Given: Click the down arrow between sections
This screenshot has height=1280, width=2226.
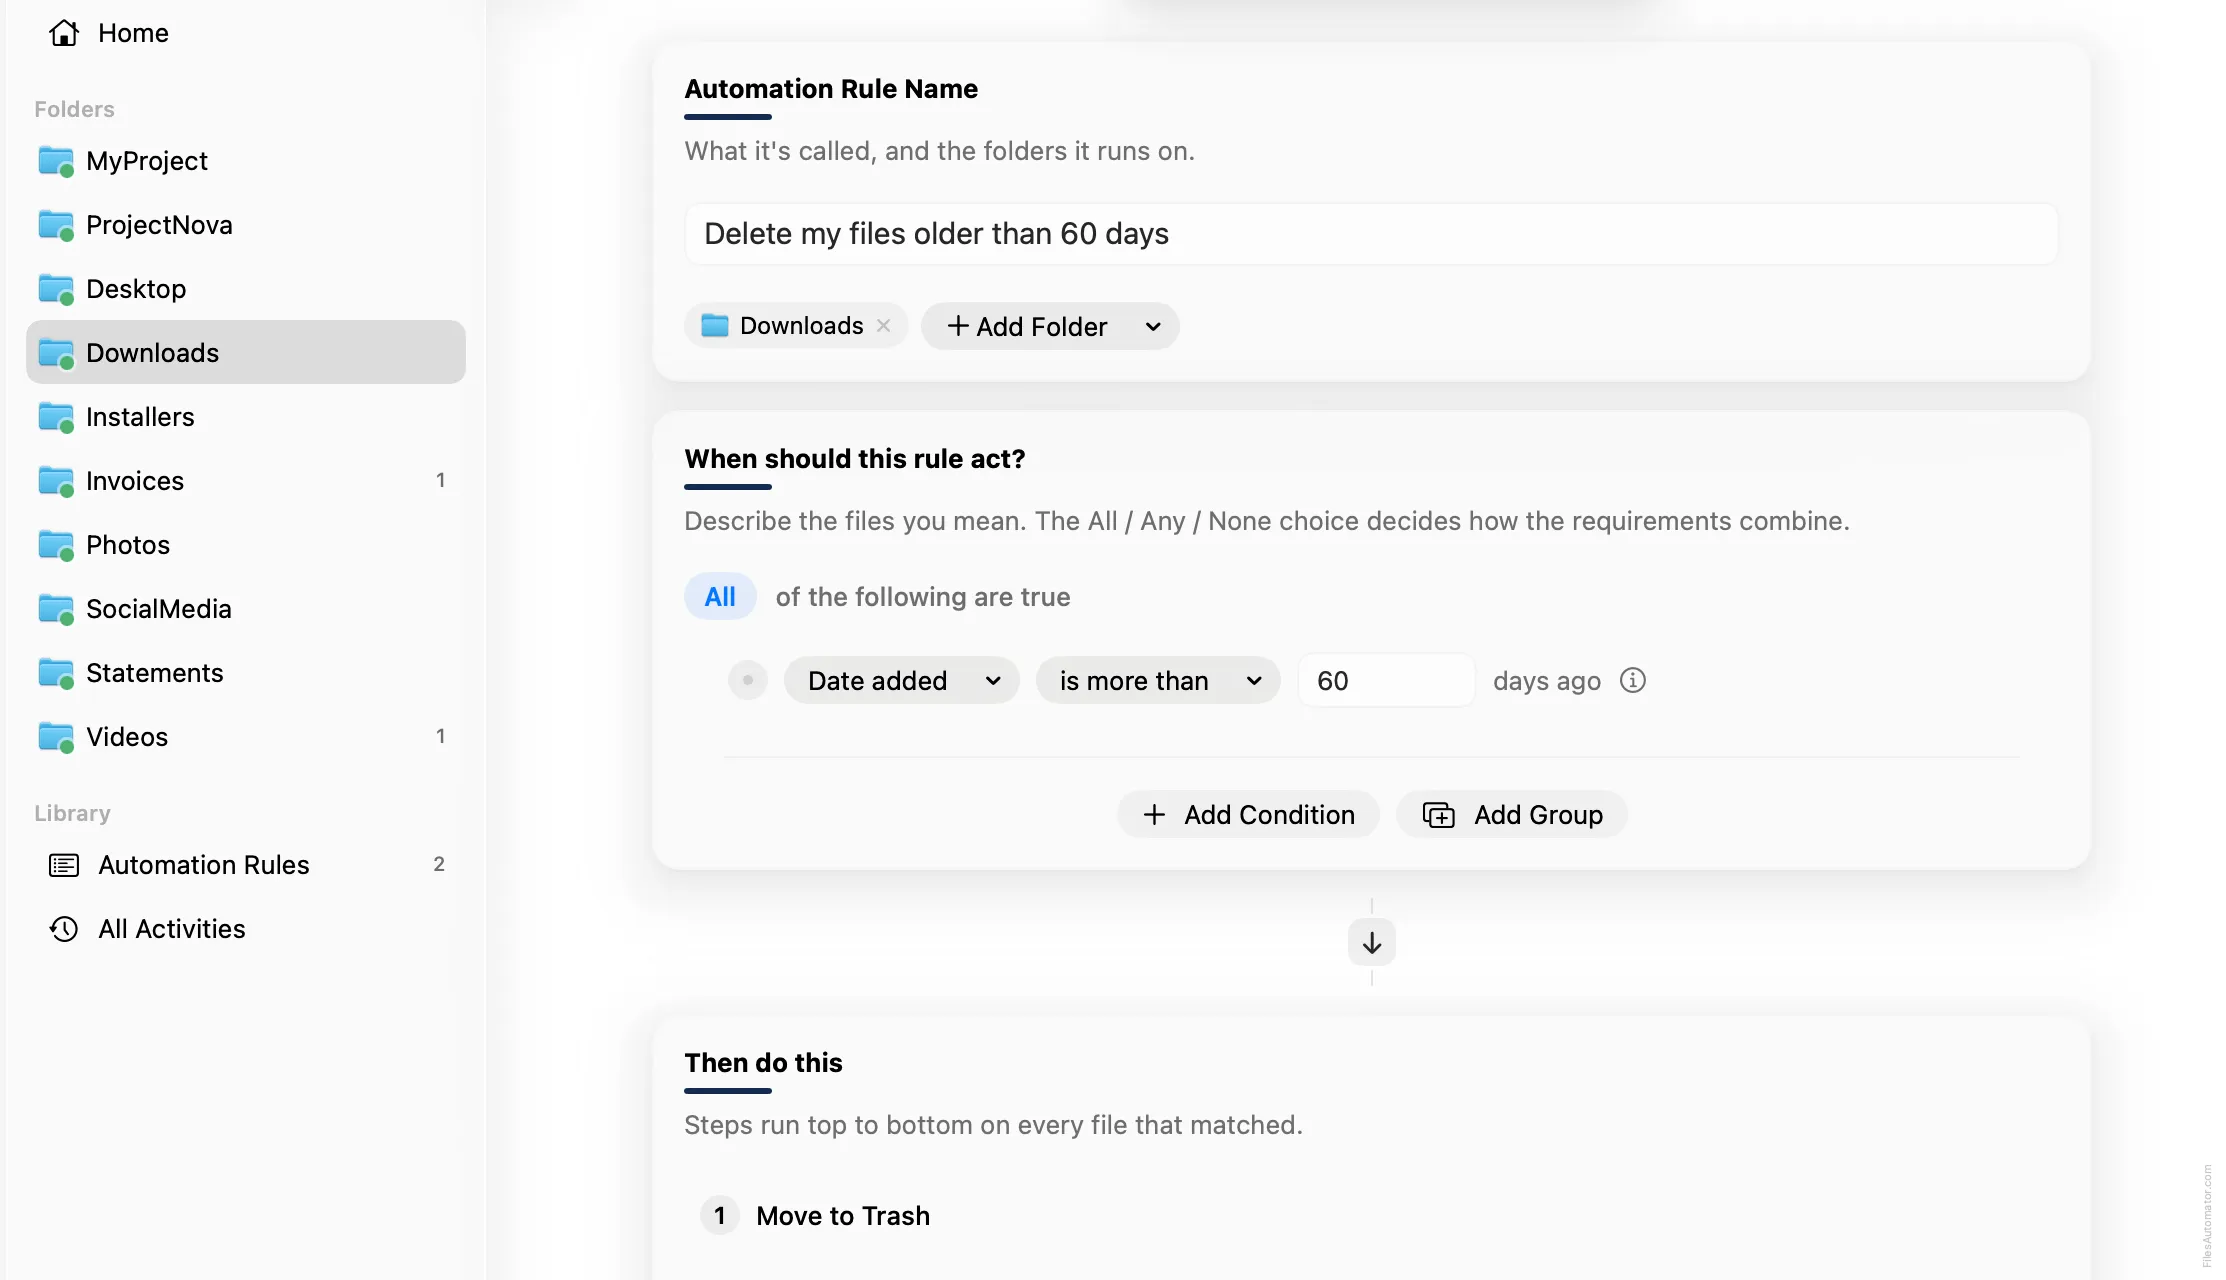Looking at the screenshot, I should coord(1372,942).
